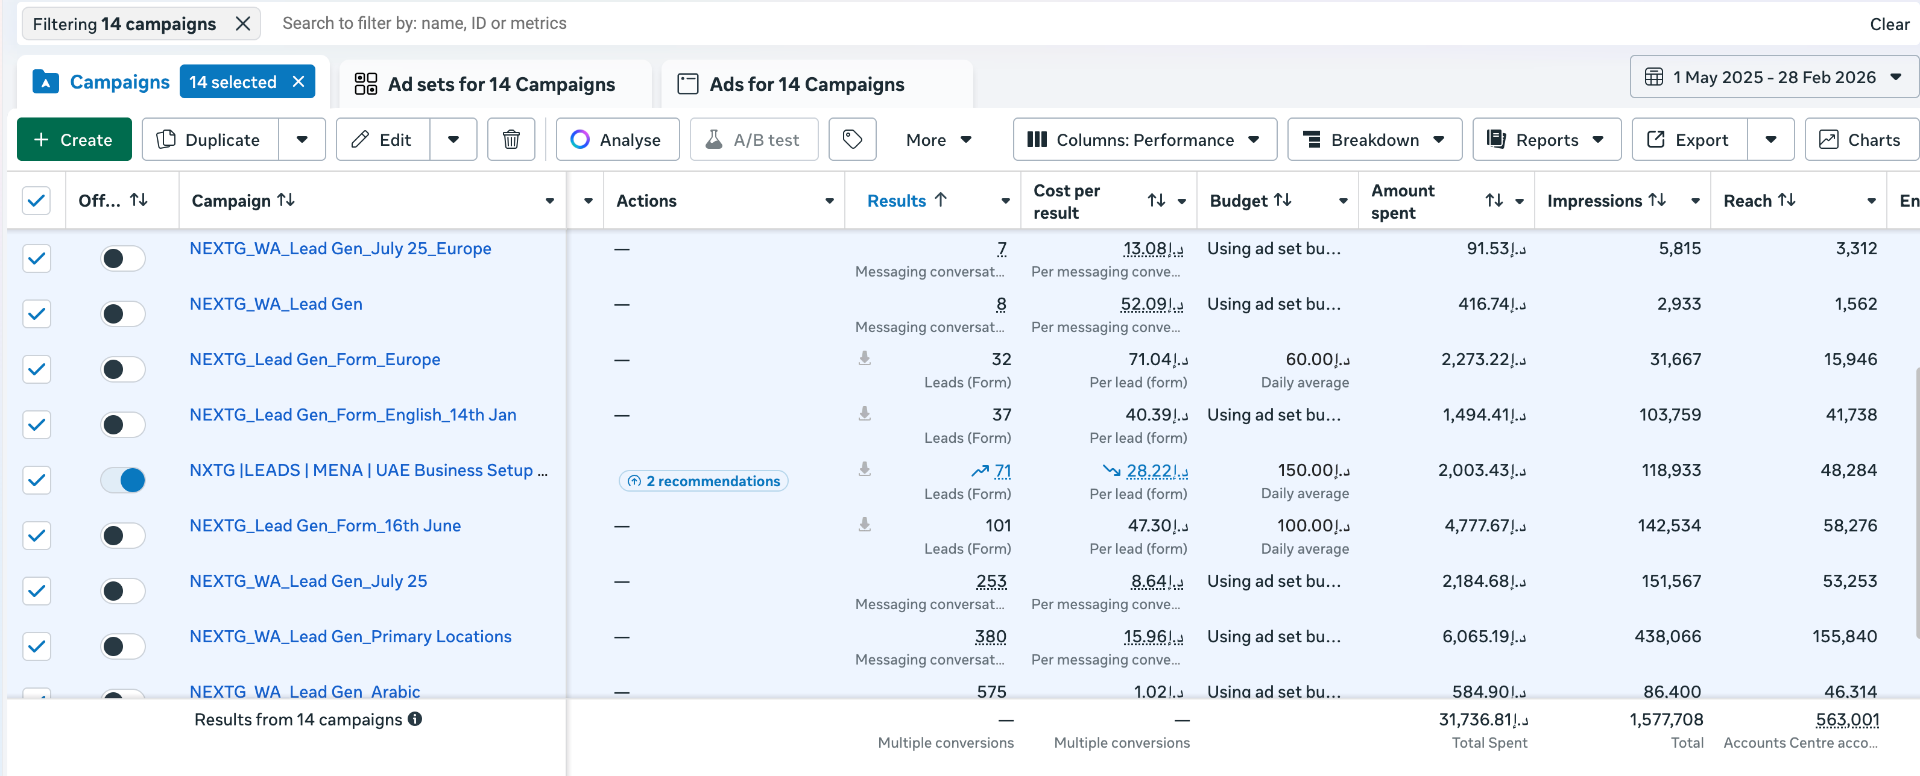Click the search filter input field
This screenshot has height=776, width=1920.
click(1060, 23)
